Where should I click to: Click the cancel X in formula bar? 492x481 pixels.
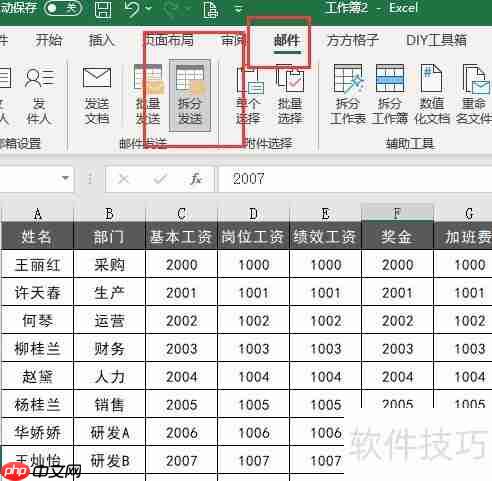pyautogui.click(x=124, y=179)
